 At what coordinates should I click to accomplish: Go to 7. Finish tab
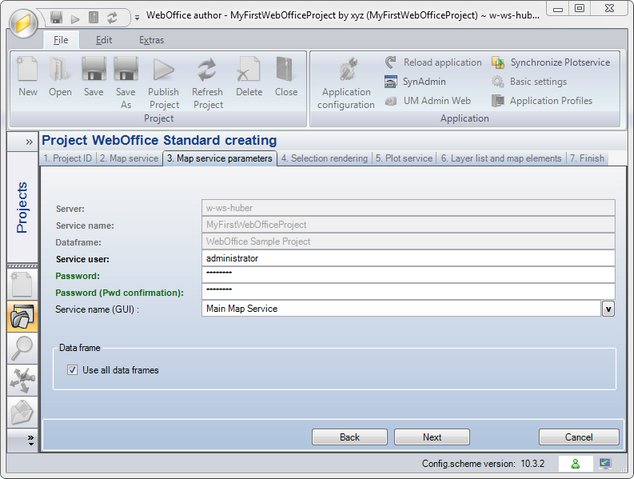click(587, 158)
